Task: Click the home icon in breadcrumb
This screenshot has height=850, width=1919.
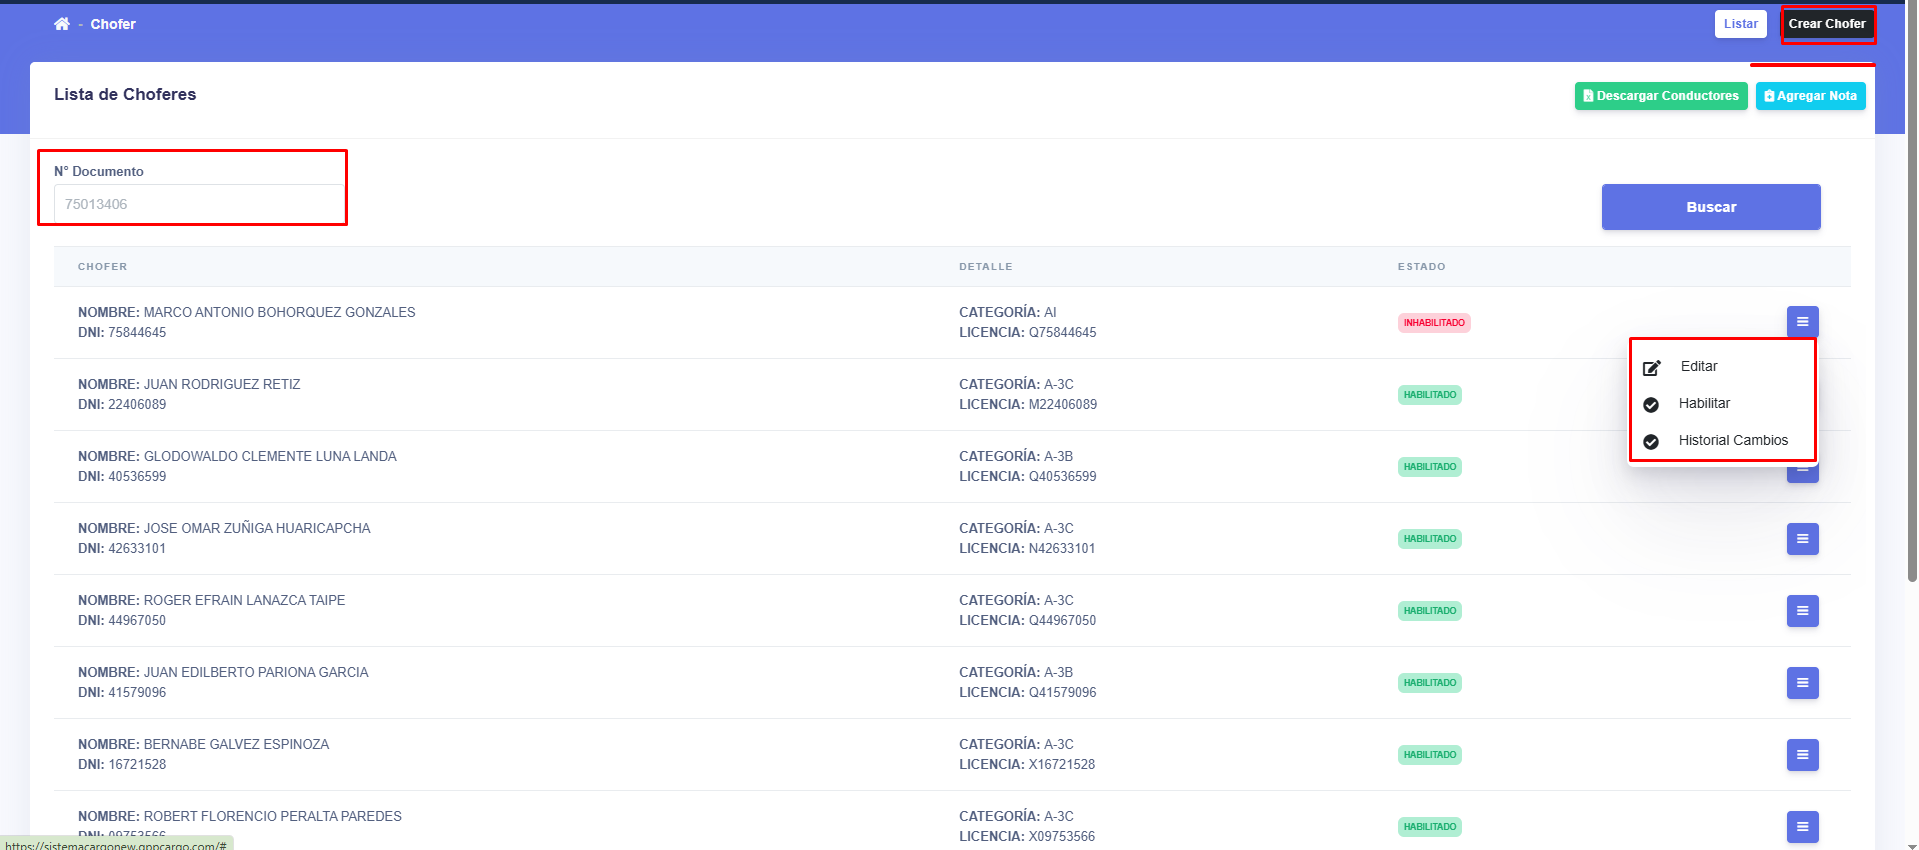Action: [62, 24]
